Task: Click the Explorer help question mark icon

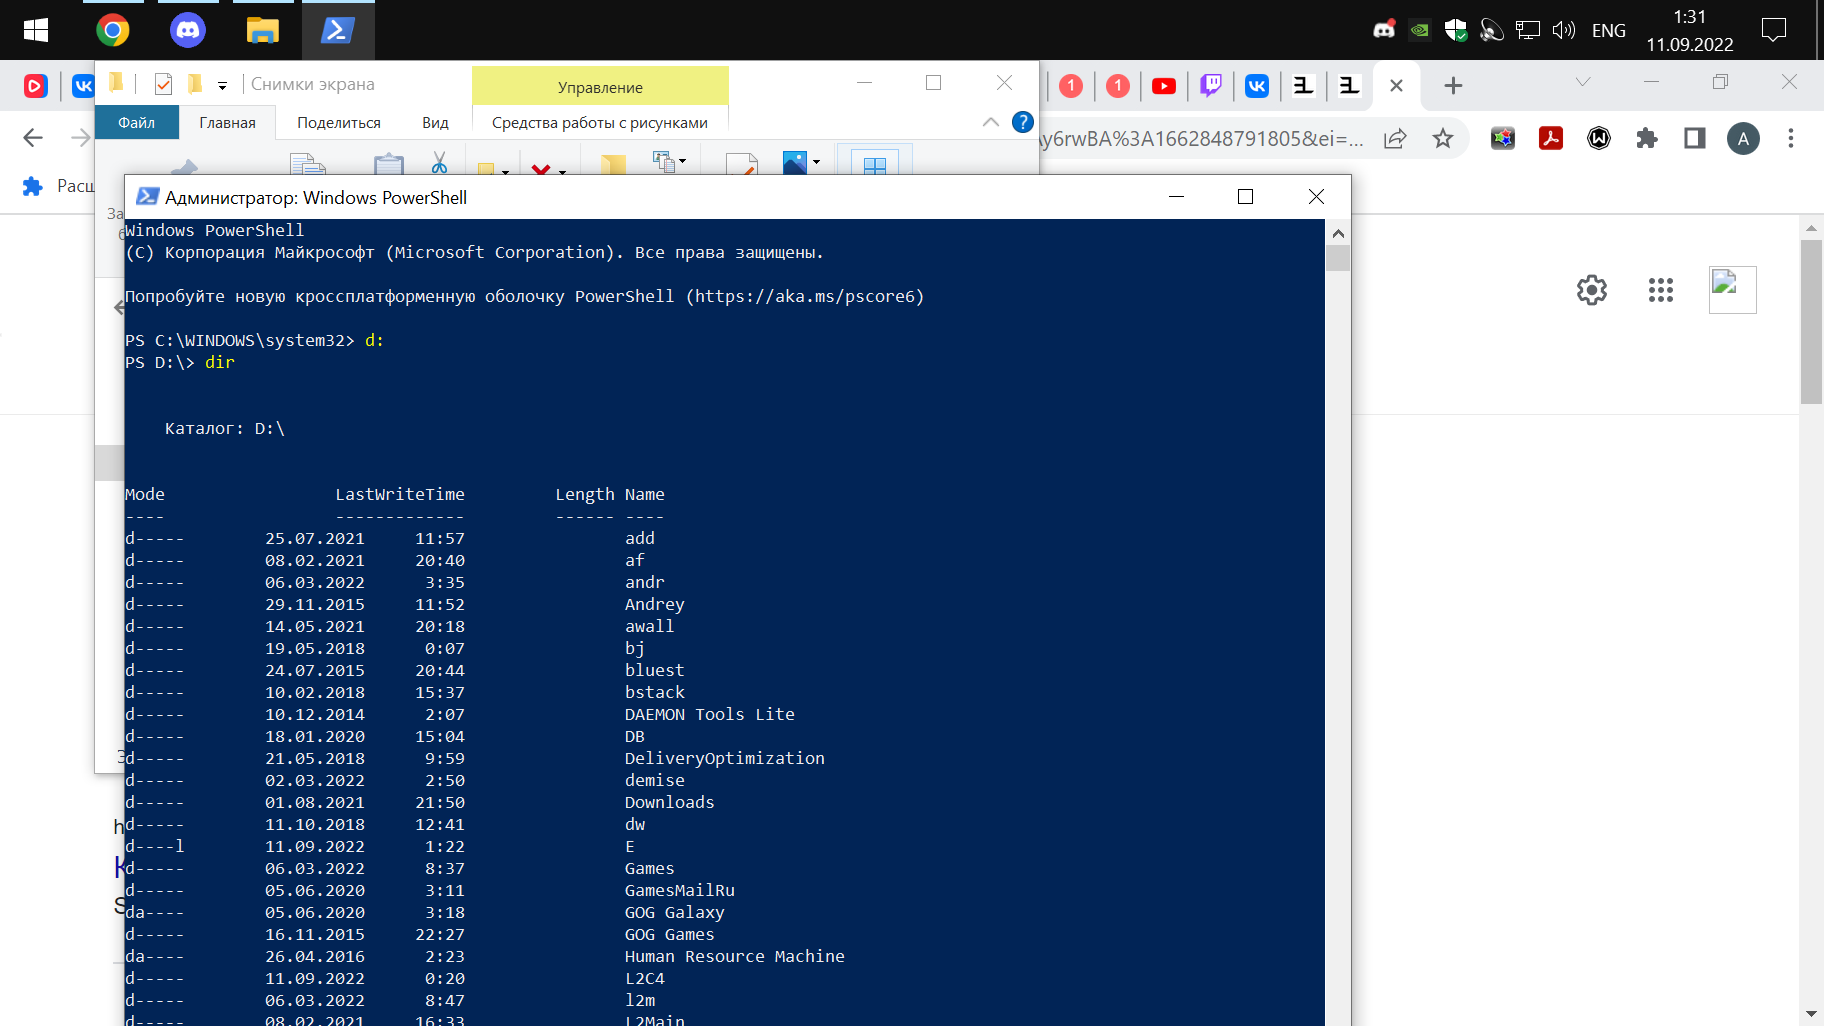Action: pyautogui.click(x=1022, y=122)
